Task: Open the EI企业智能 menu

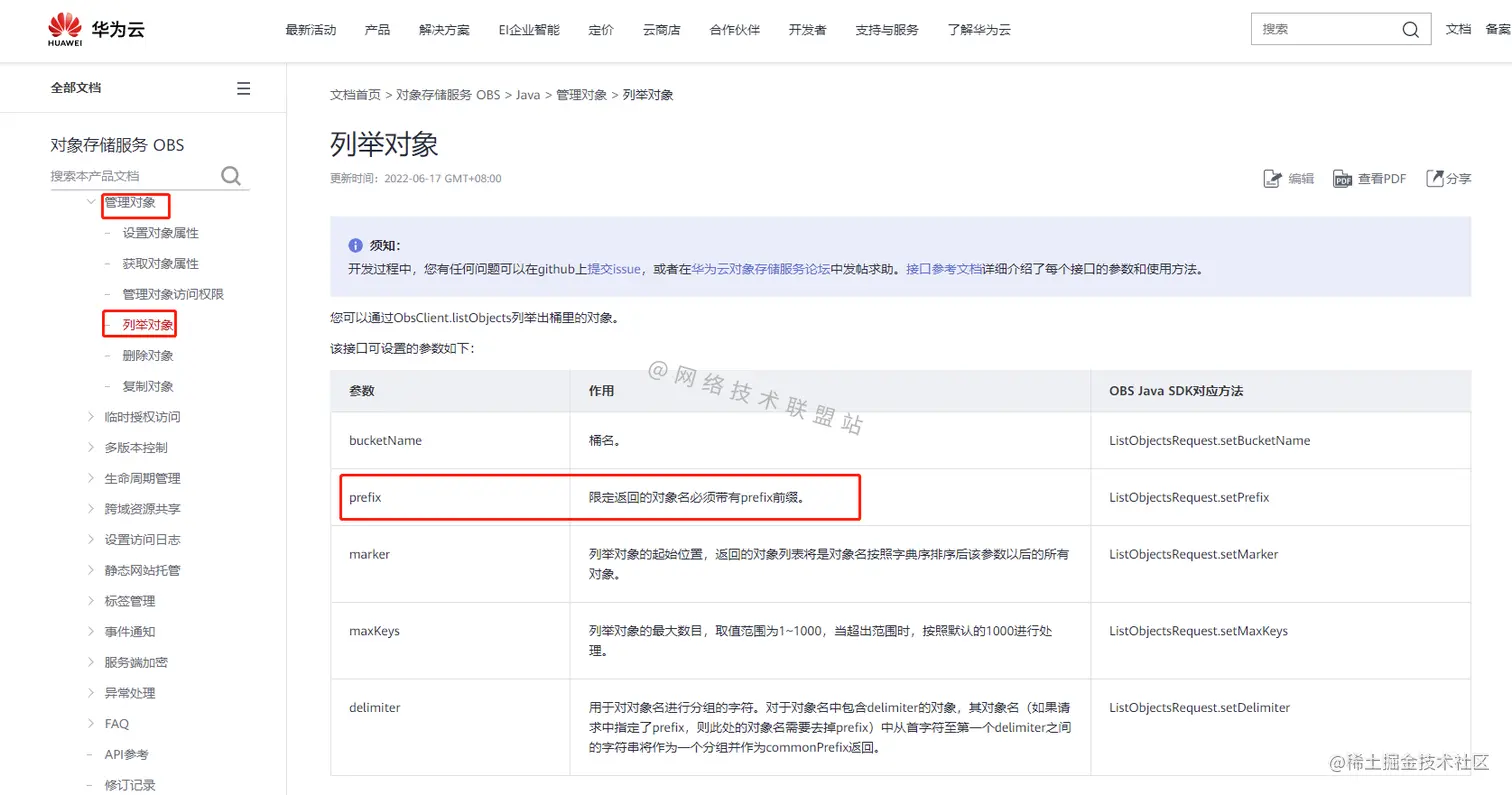Action: (529, 30)
